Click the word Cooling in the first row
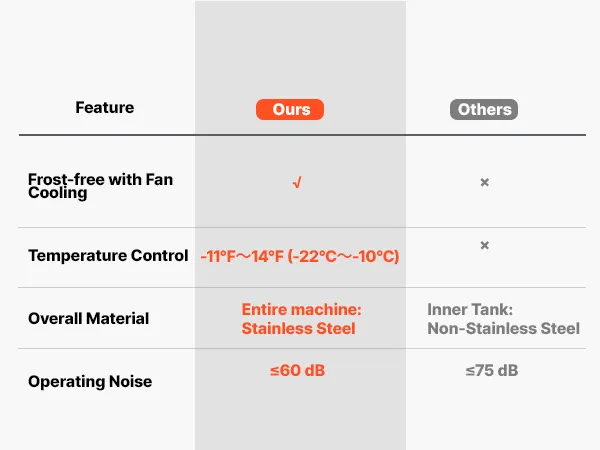 tap(58, 194)
